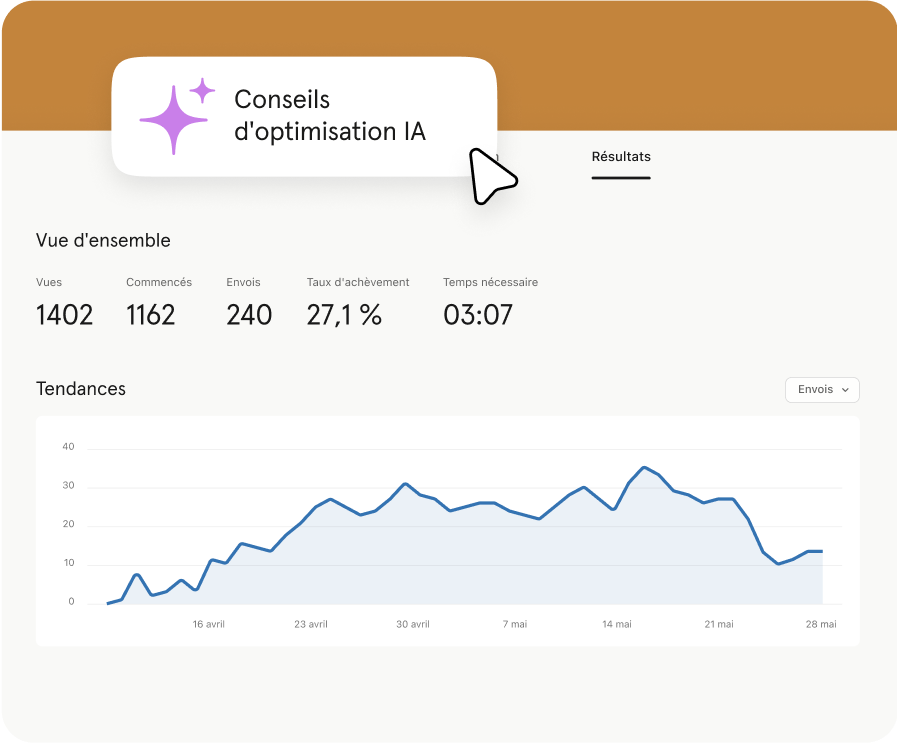This screenshot has width=897, height=743.
Task: Click the 14 mai date marker
Action: tap(616, 624)
